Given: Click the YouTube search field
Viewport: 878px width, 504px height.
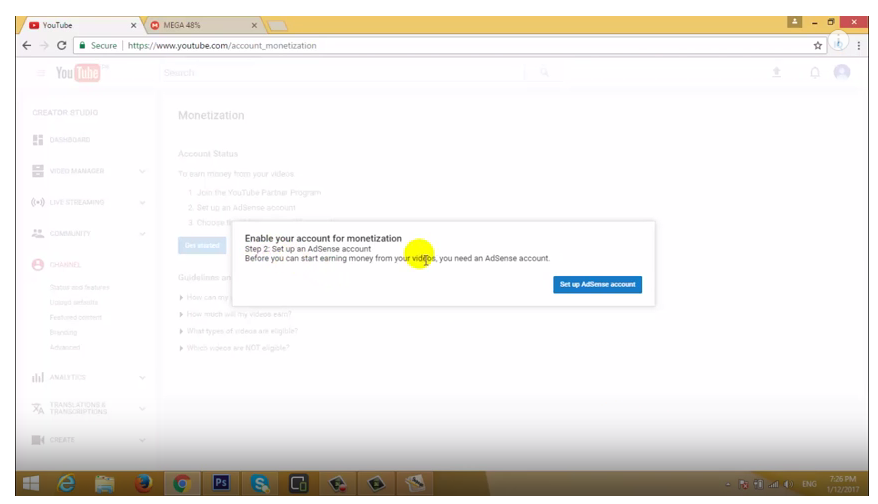Looking at the screenshot, I should 343,73.
